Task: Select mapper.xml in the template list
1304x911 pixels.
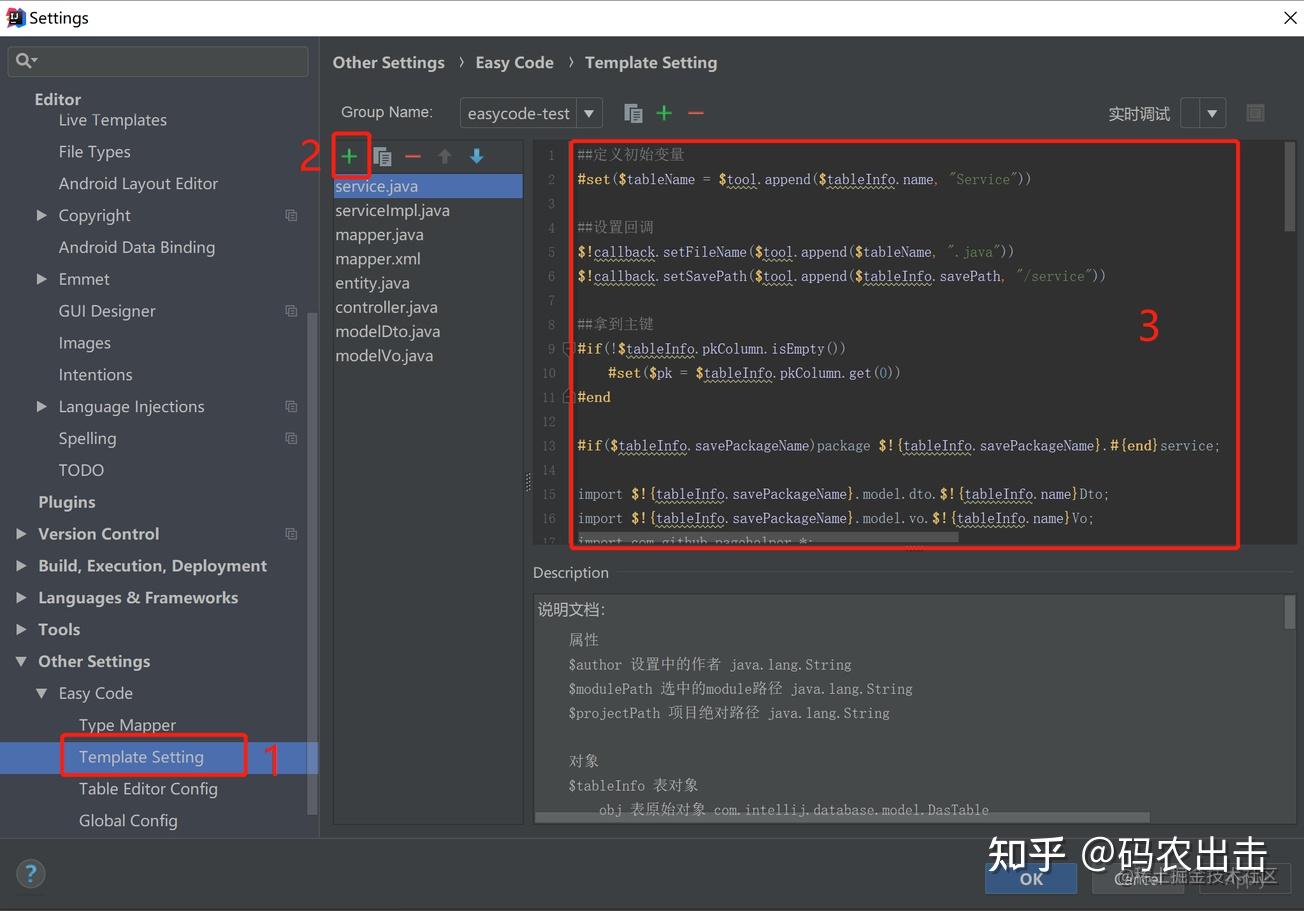Action: tap(378, 258)
